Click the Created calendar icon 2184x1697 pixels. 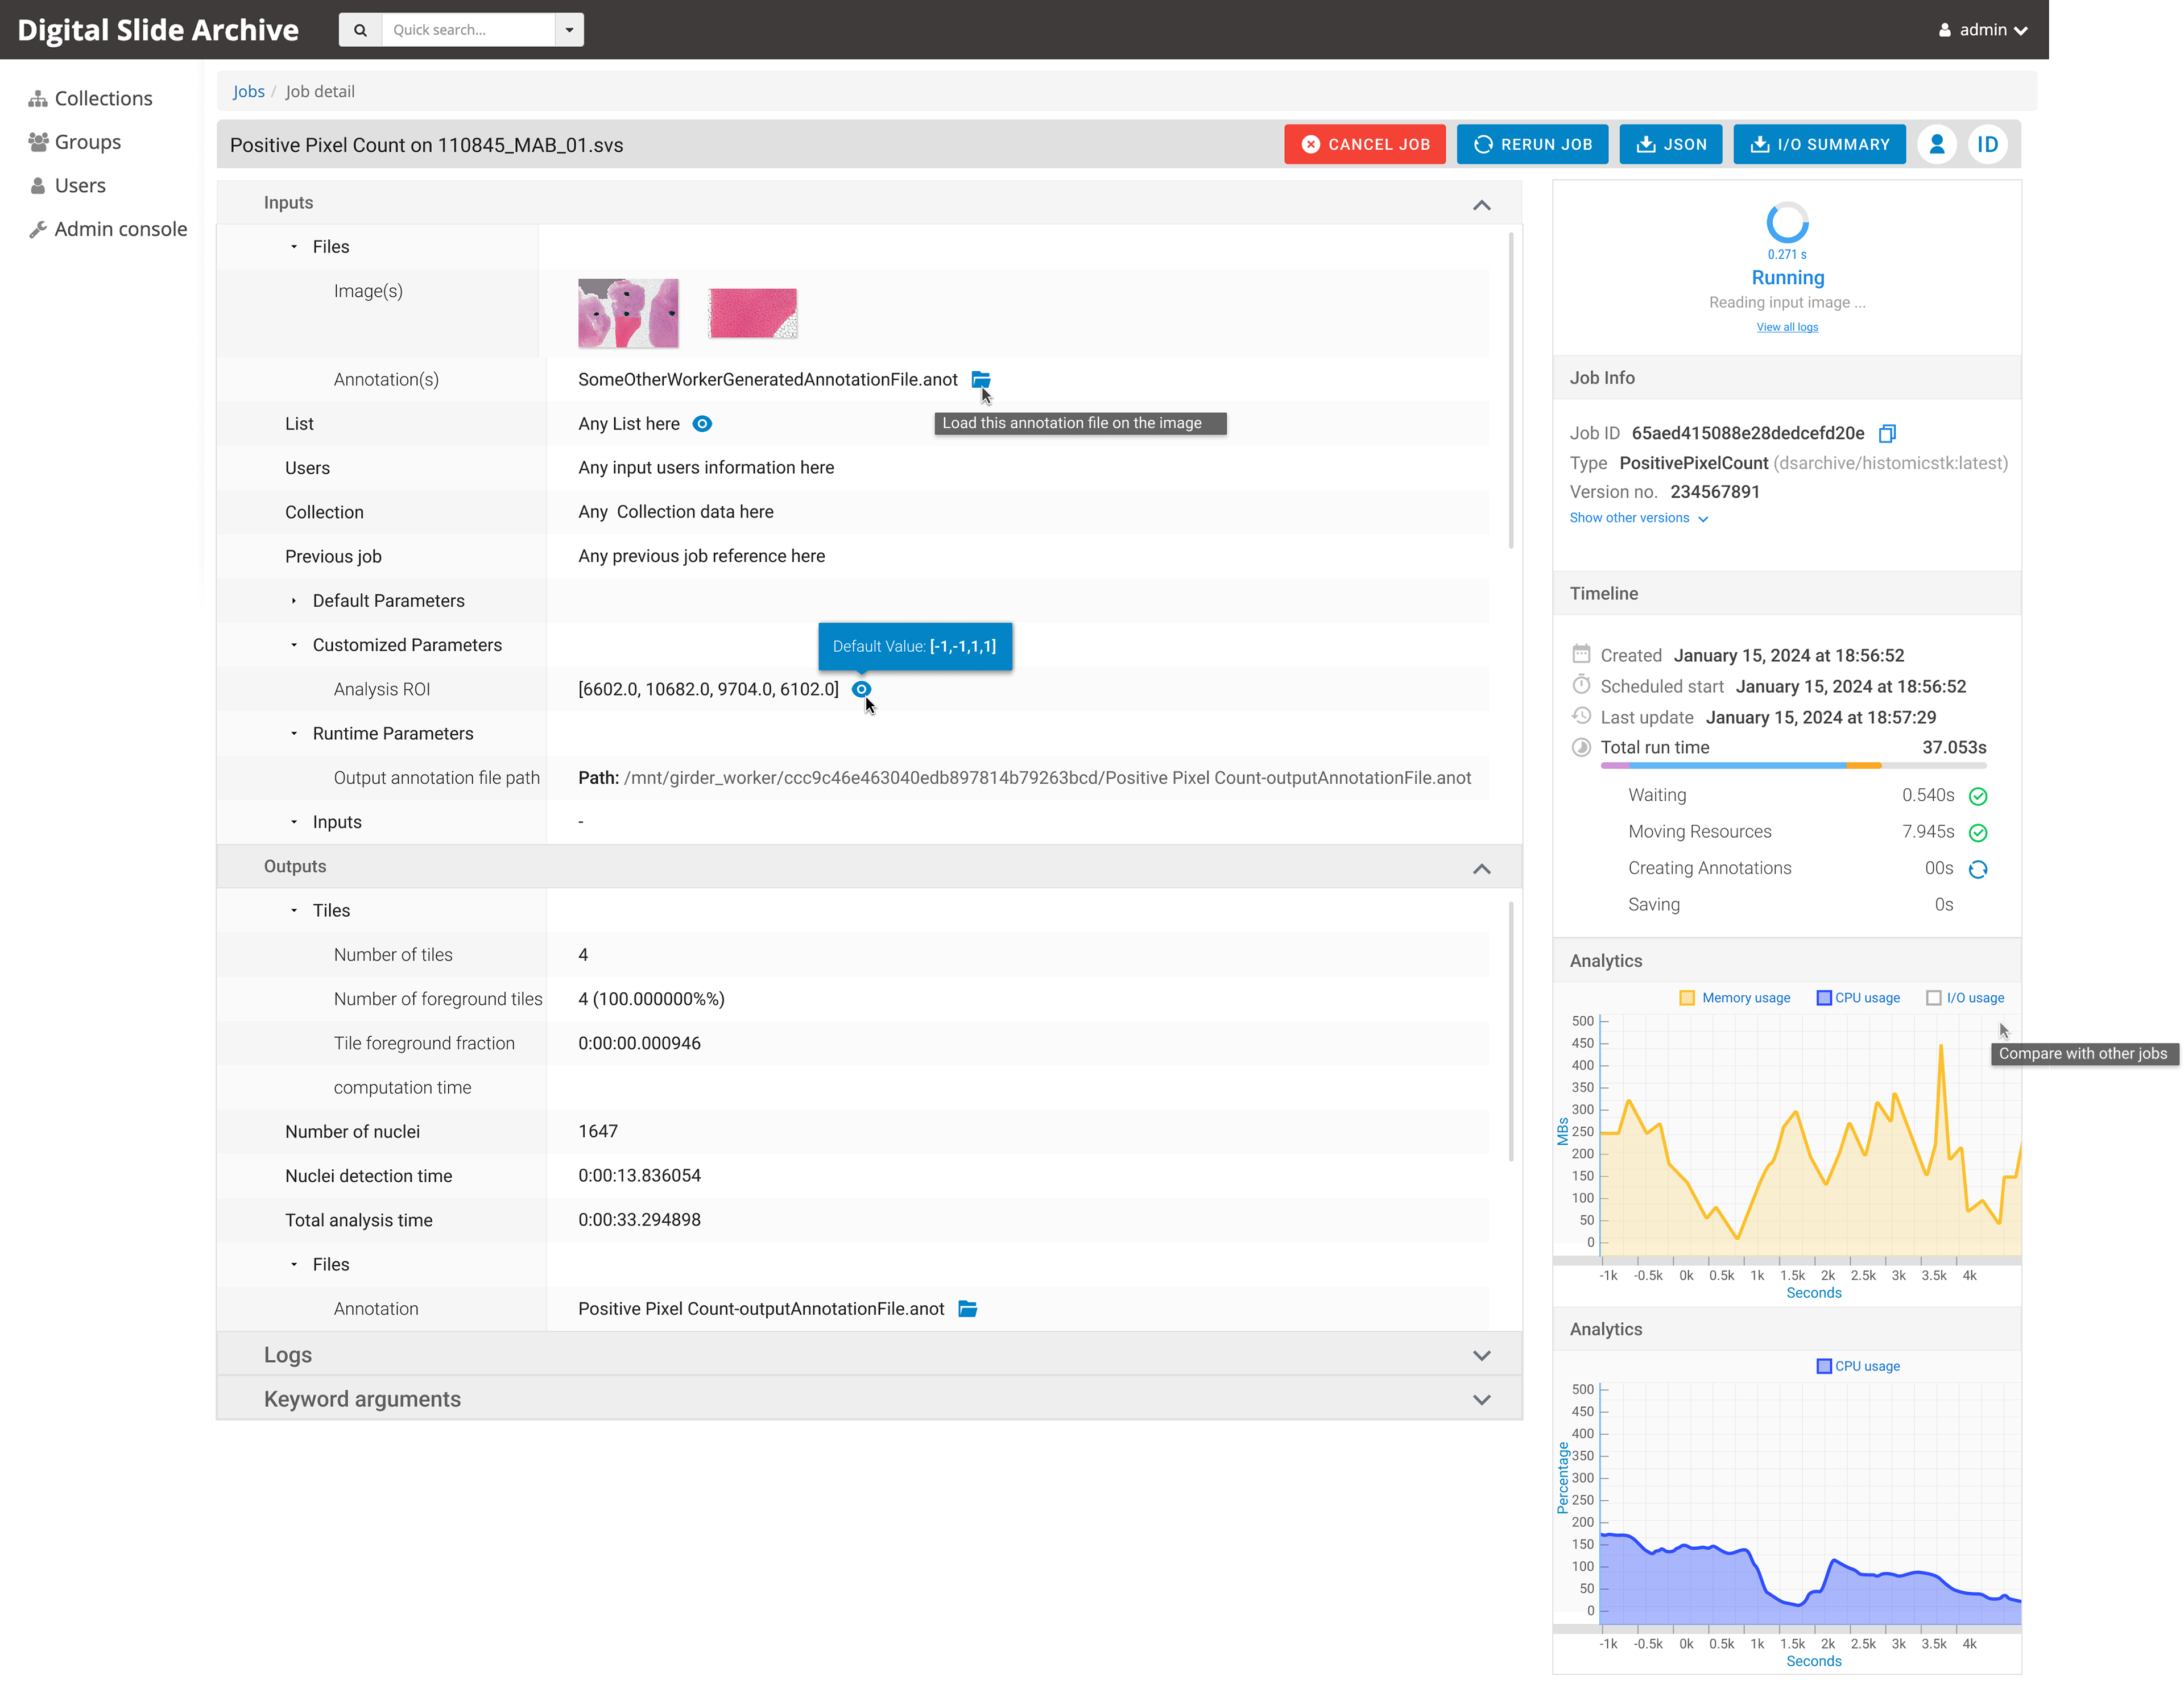[x=1581, y=654]
